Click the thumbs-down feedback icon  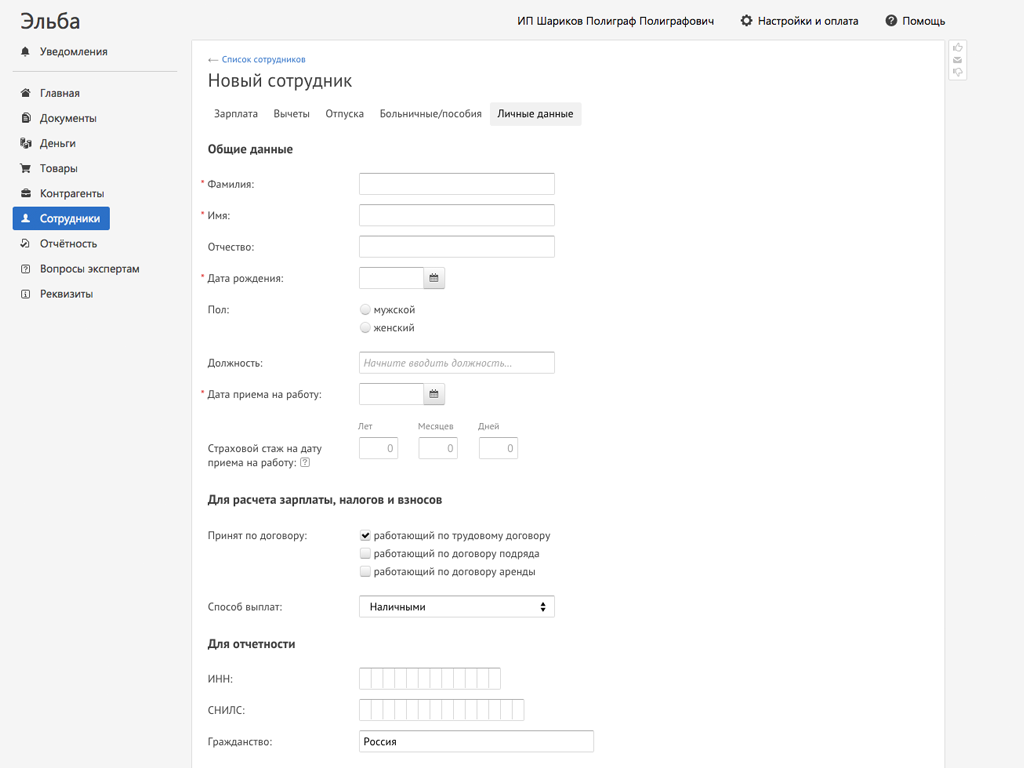pos(957,72)
